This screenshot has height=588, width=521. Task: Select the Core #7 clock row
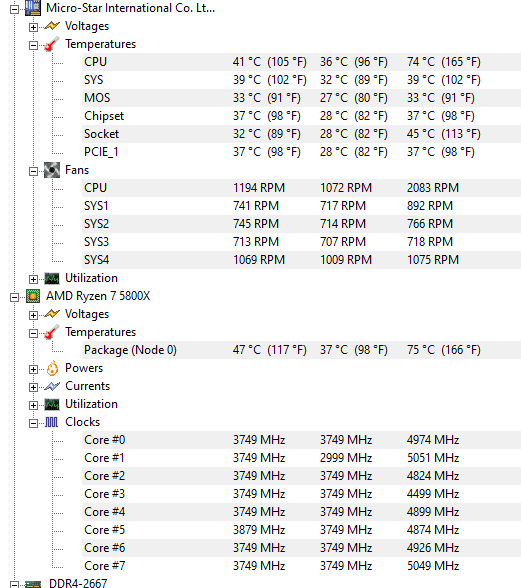(301, 566)
